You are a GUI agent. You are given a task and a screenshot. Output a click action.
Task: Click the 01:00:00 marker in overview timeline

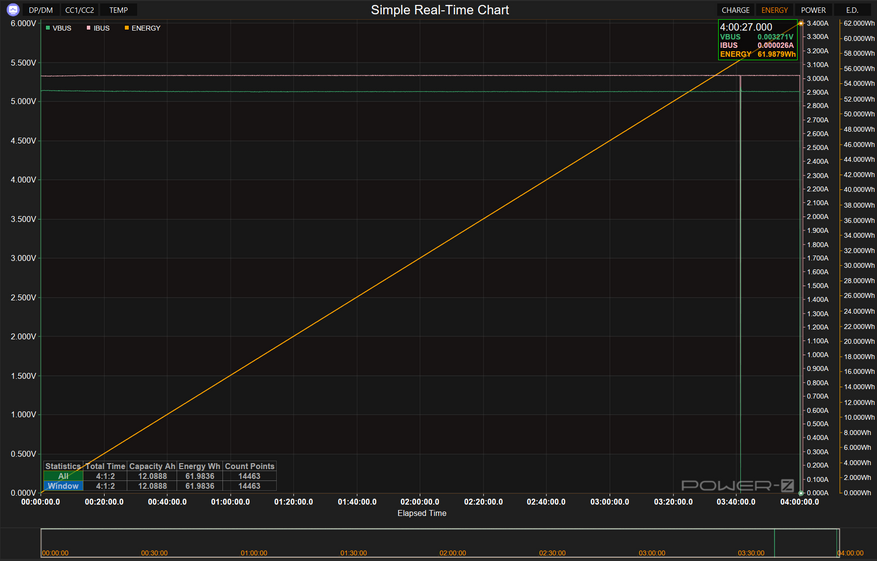click(253, 552)
